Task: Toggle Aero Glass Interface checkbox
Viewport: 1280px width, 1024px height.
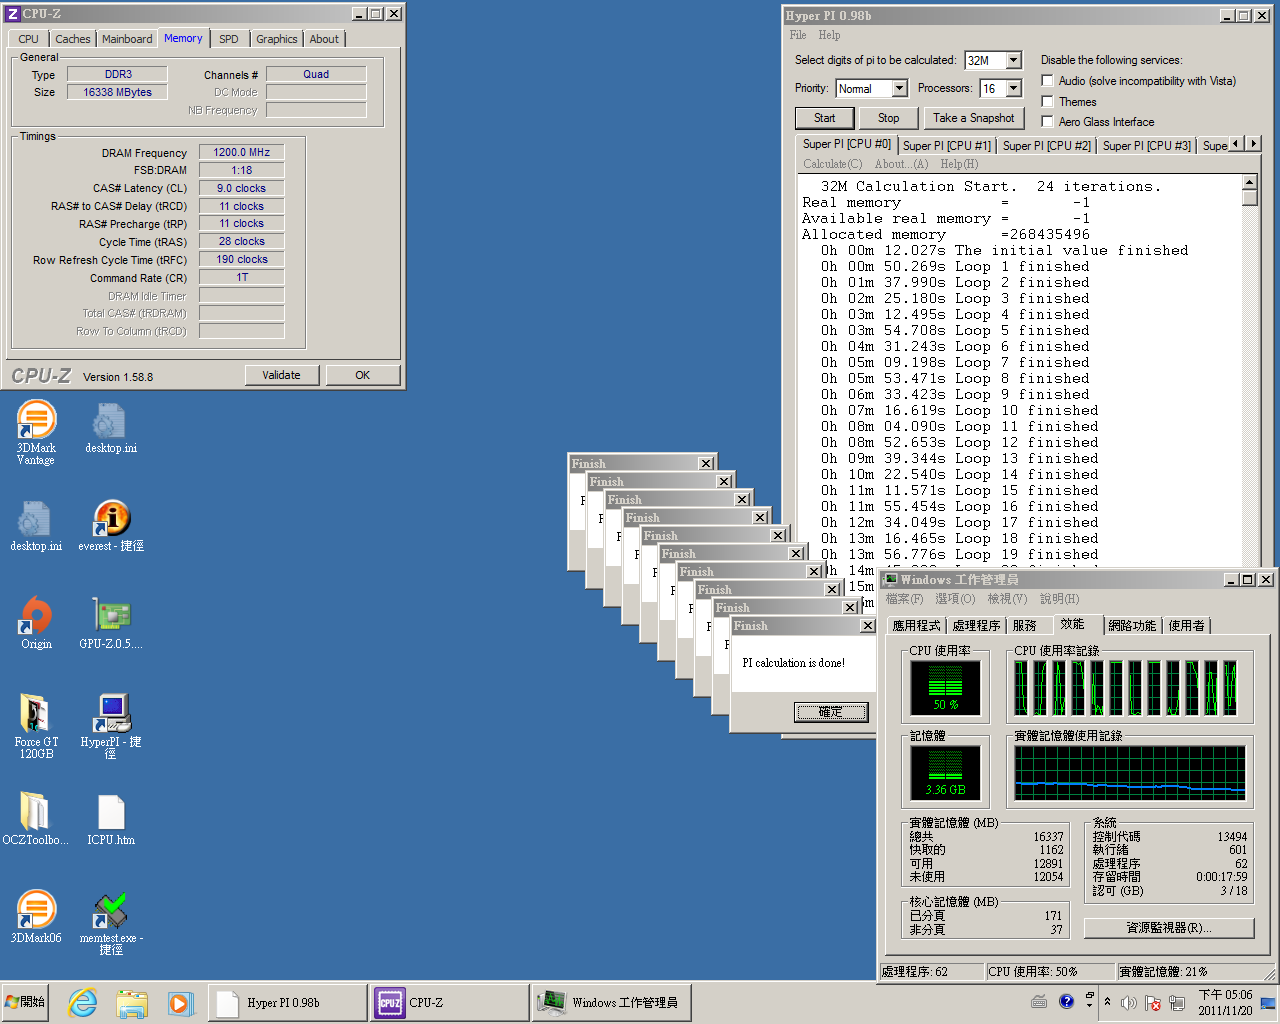Action: point(1047,121)
